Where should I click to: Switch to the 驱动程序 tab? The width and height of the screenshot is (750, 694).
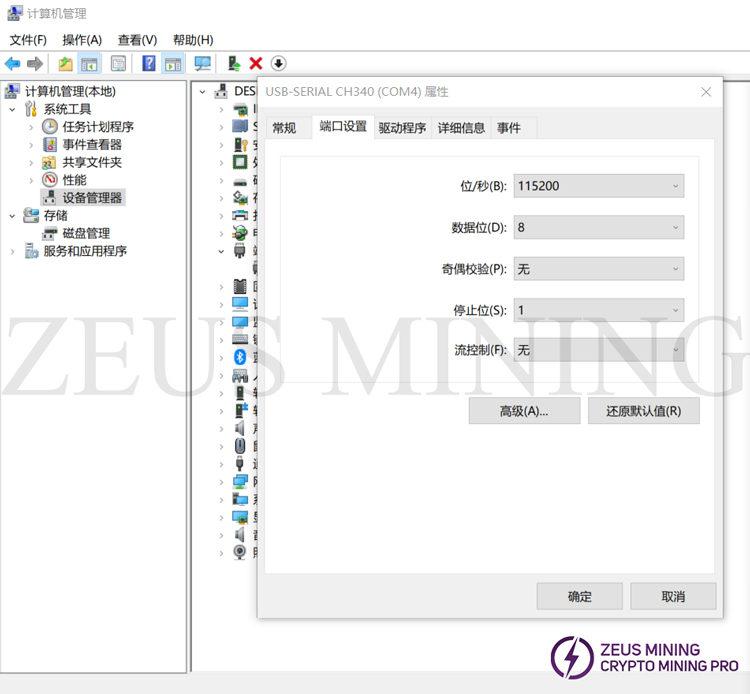(x=402, y=128)
